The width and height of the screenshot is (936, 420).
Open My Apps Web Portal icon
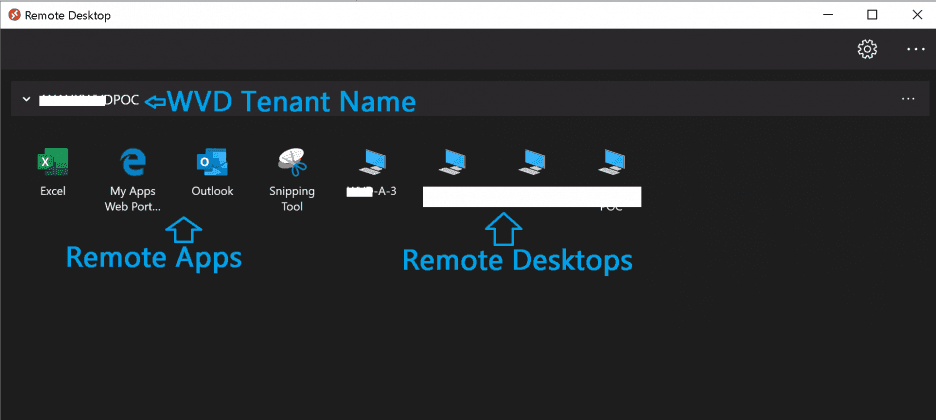point(133,162)
